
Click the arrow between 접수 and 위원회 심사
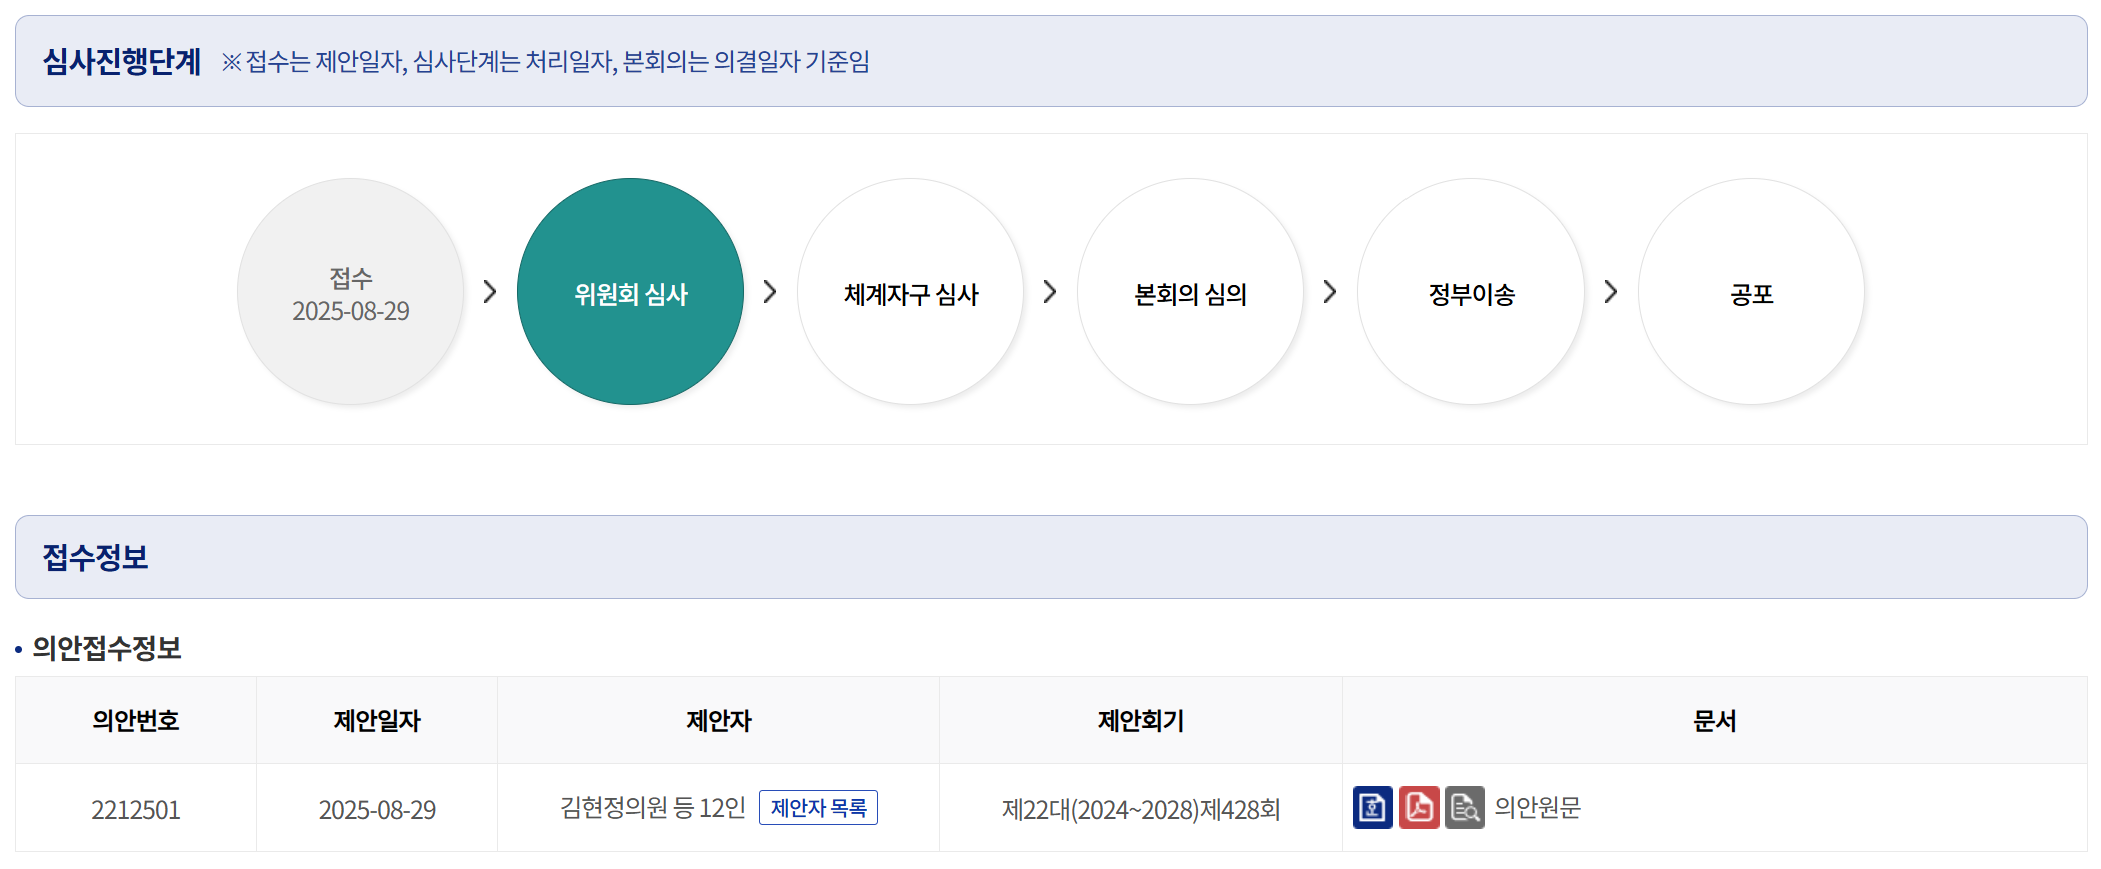(x=490, y=292)
